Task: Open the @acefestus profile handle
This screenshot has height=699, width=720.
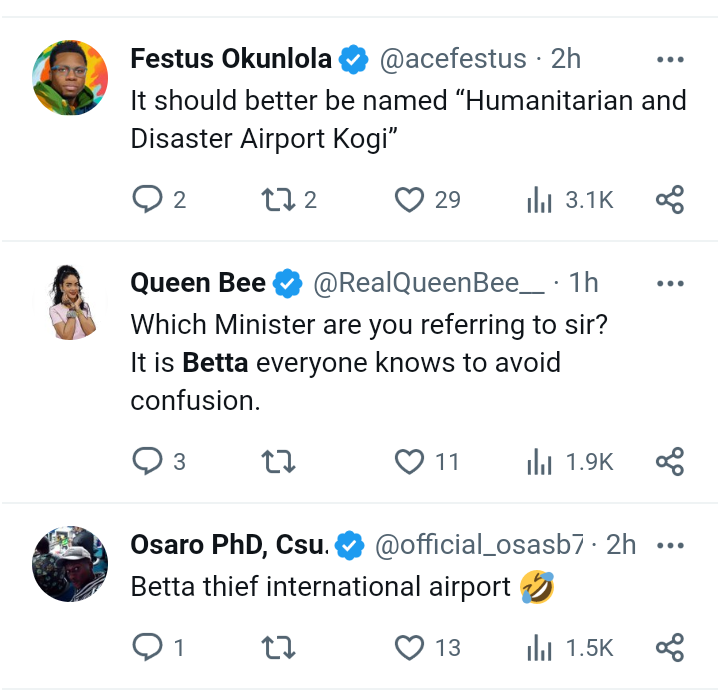Action: tap(451, 60)
